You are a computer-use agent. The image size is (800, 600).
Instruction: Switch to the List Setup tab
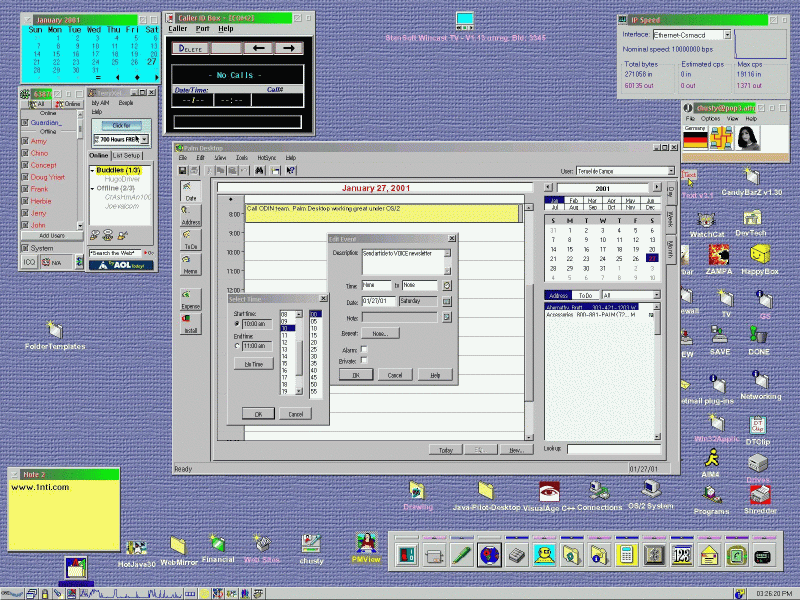(128, 156)
